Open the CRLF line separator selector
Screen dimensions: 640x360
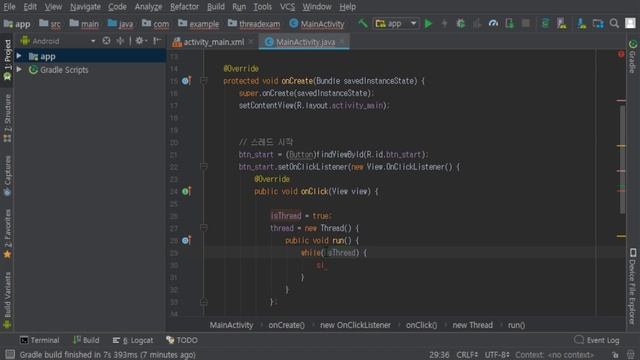pos(467,355)
